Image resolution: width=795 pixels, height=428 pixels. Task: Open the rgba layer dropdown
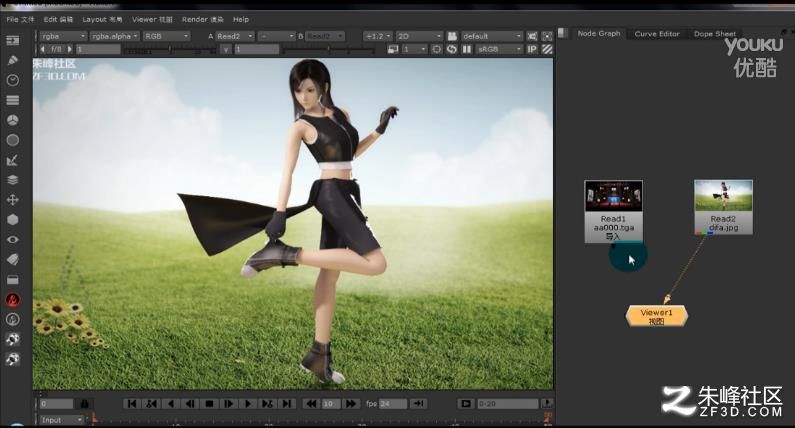(63, 36)
